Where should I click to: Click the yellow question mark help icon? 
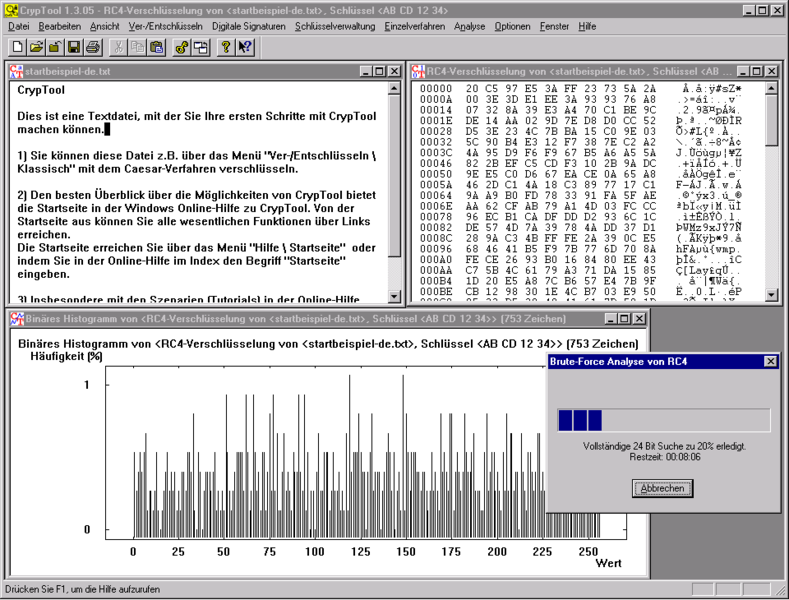[x=225, y=47]
